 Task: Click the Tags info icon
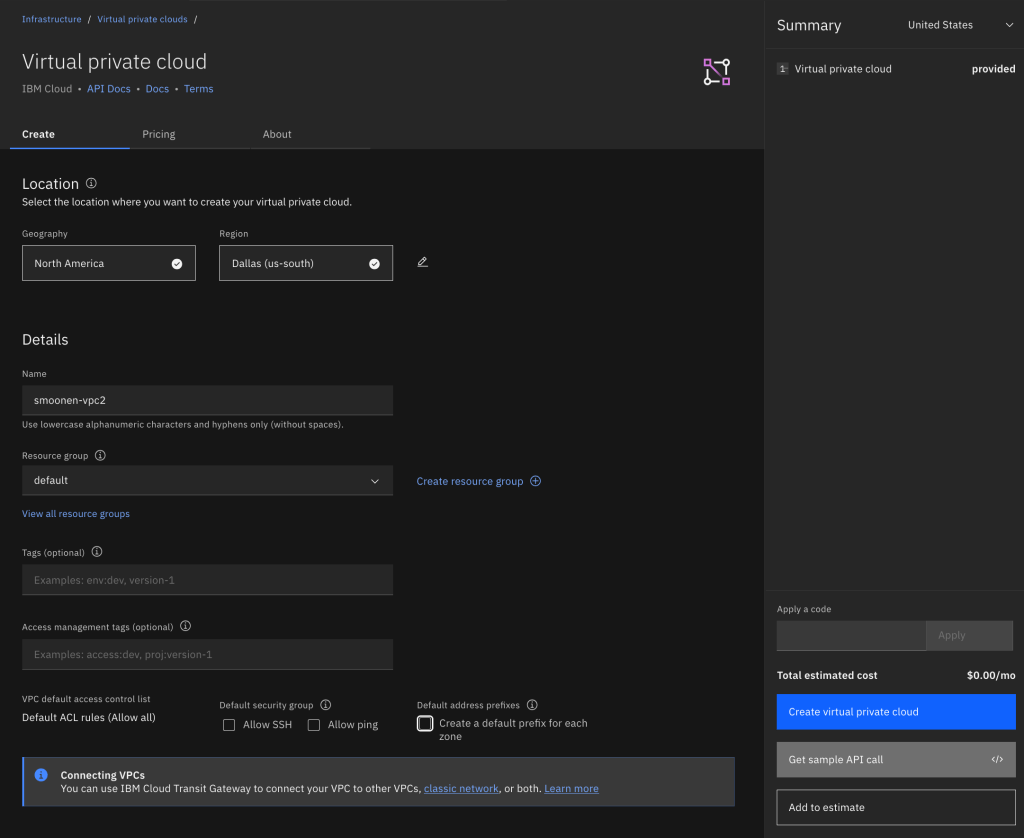coord(97,552)
